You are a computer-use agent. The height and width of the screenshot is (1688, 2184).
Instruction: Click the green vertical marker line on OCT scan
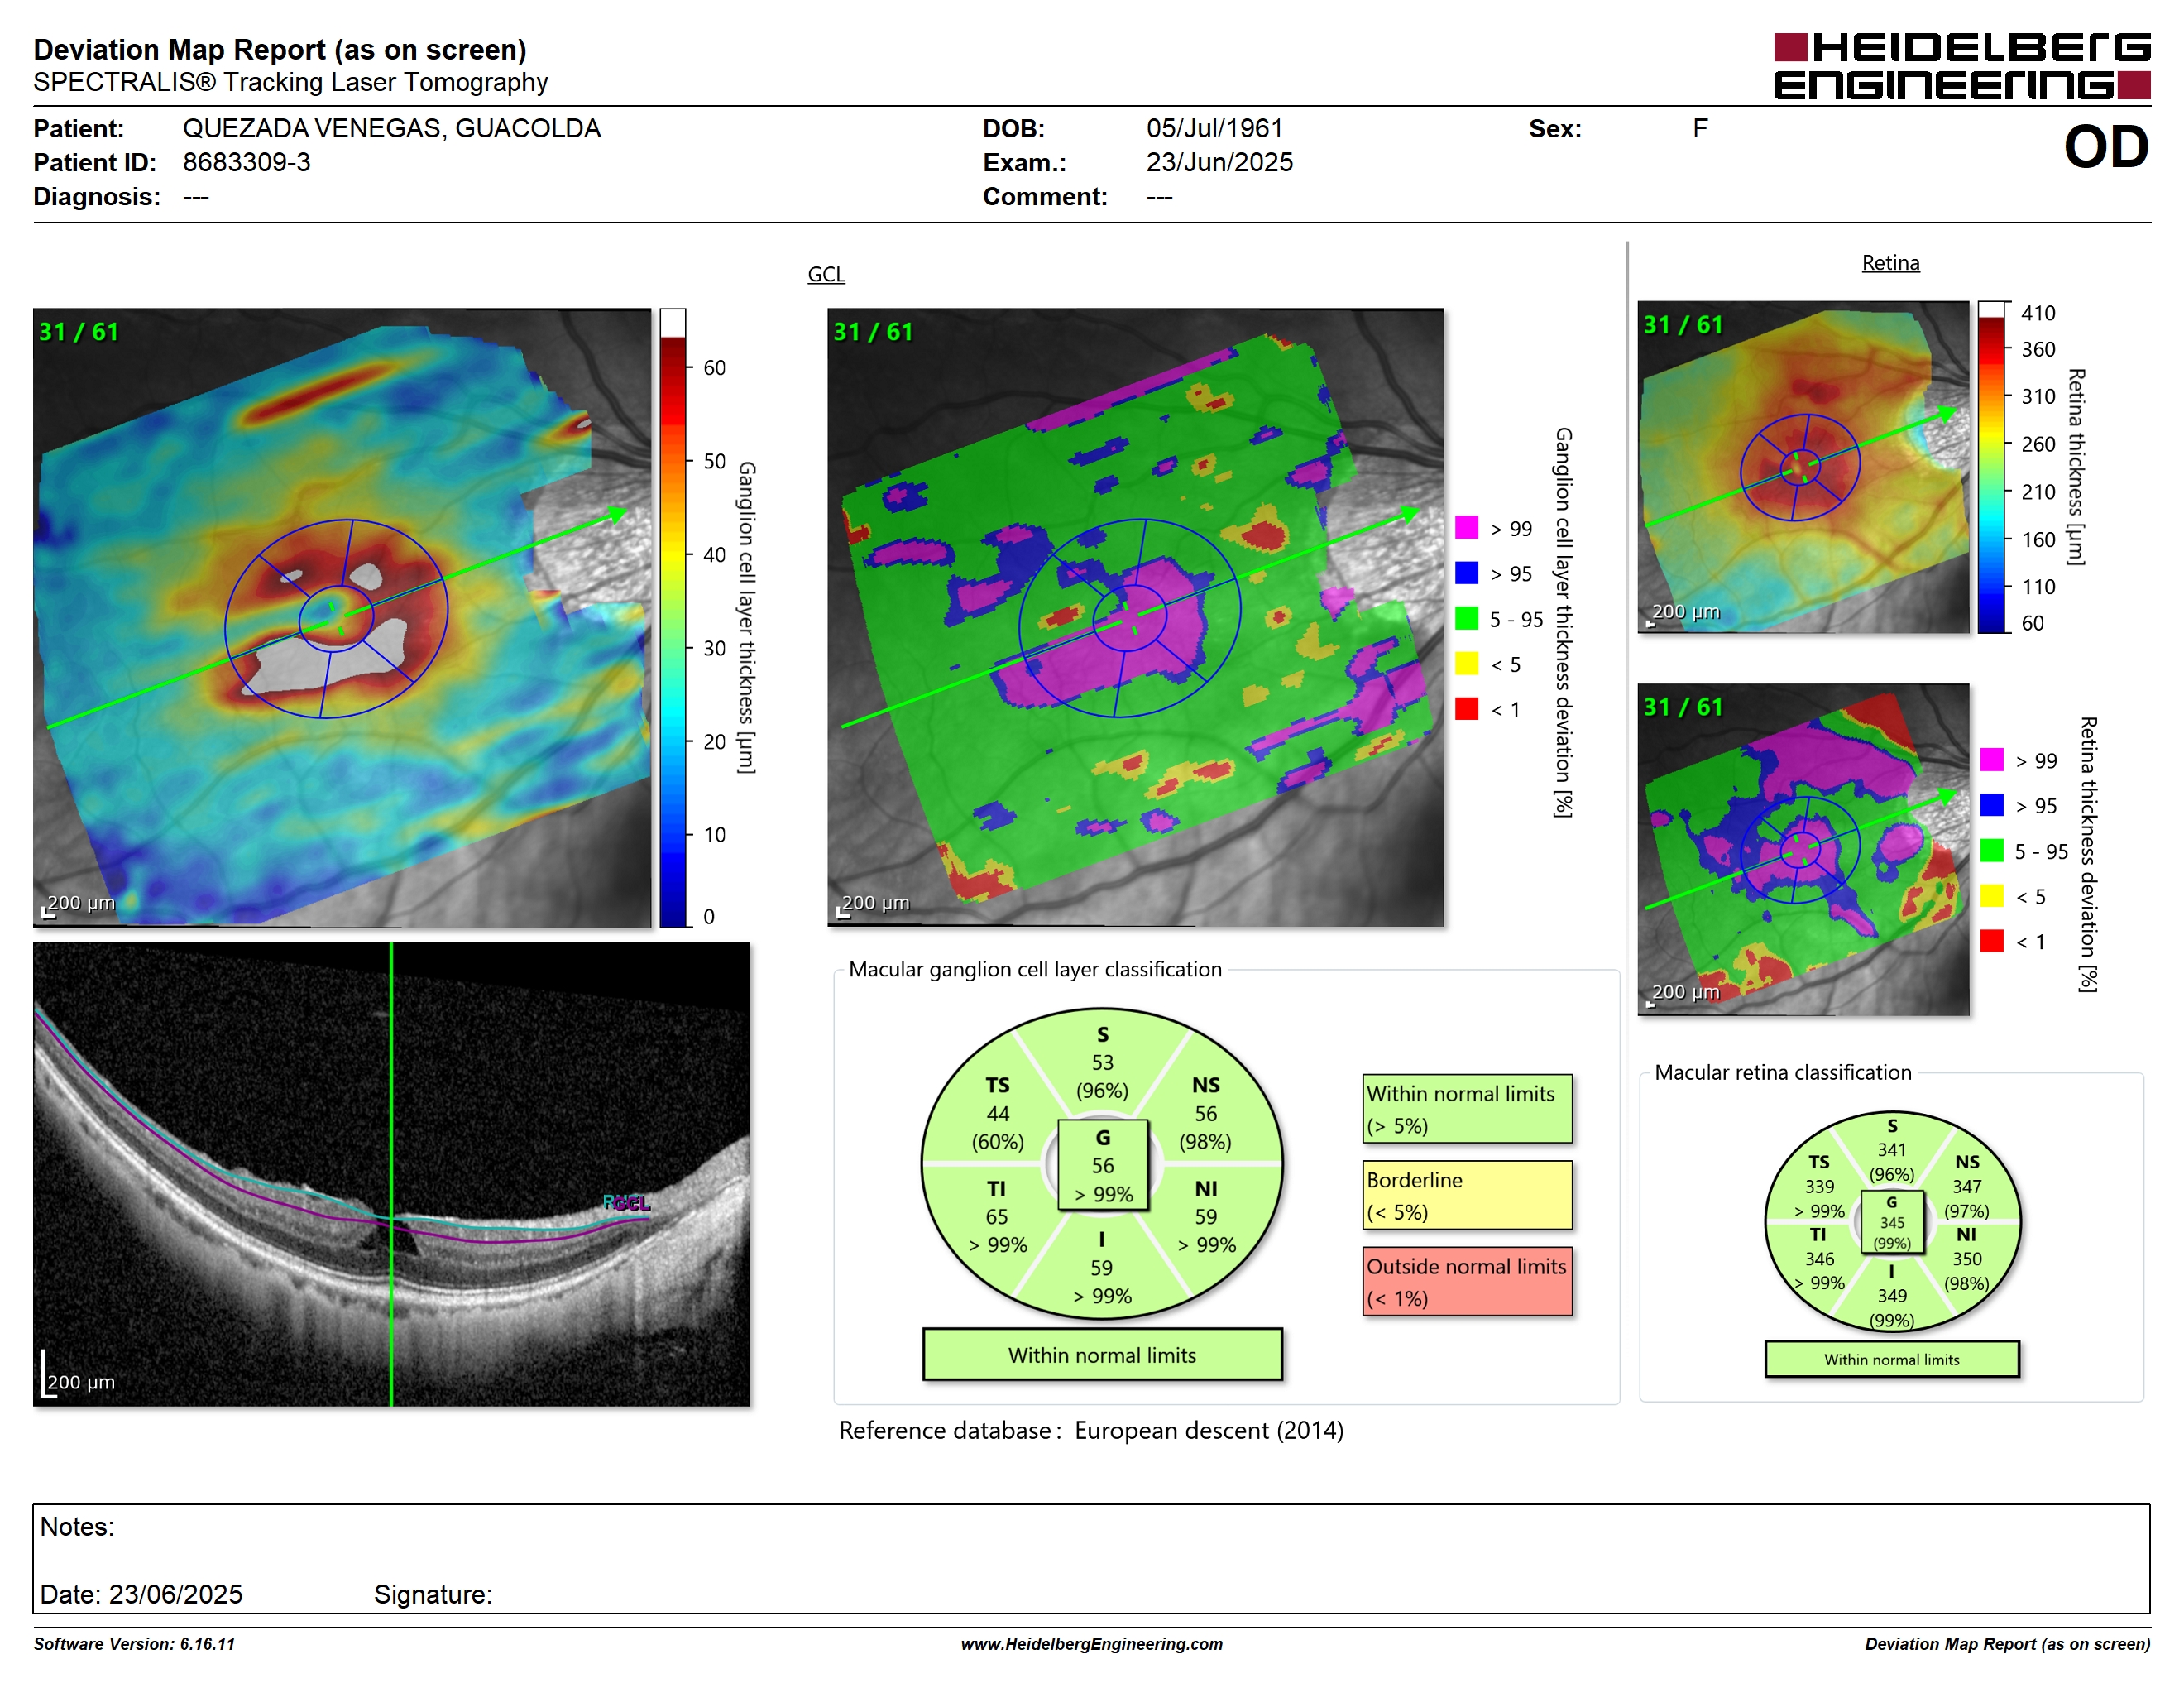[391, 1174]
